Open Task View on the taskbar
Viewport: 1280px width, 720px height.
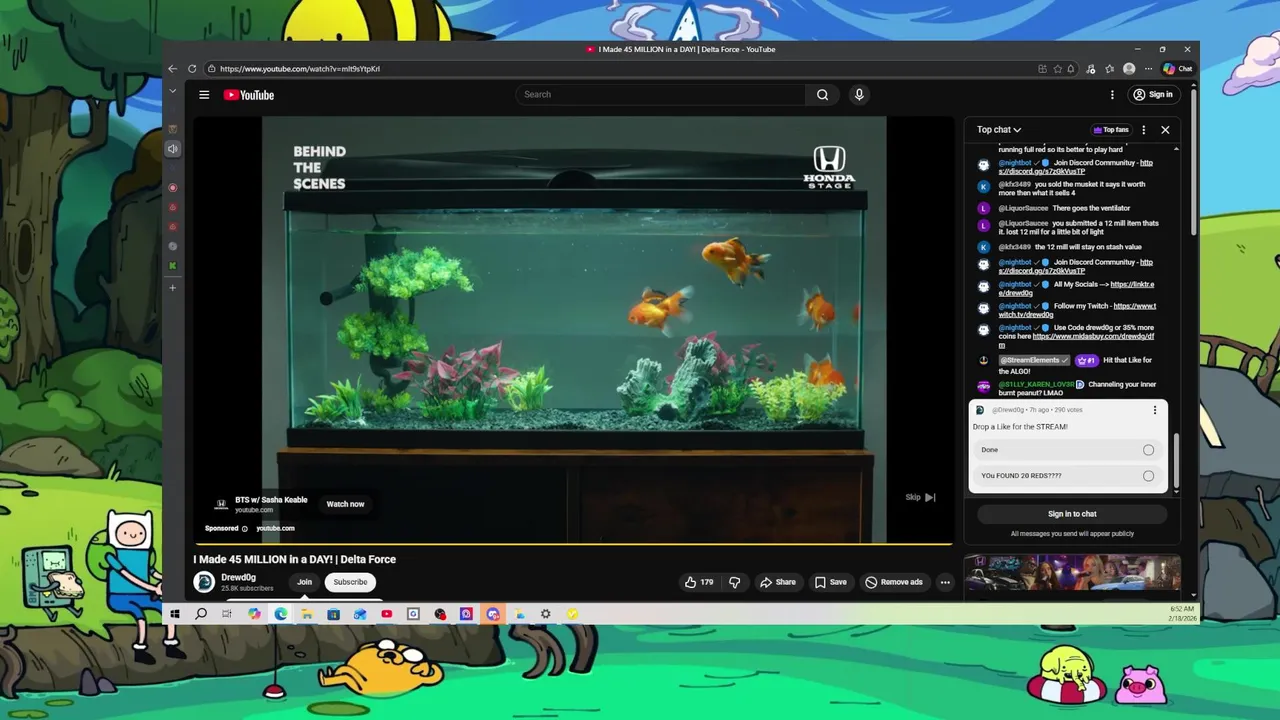point(227,614)
